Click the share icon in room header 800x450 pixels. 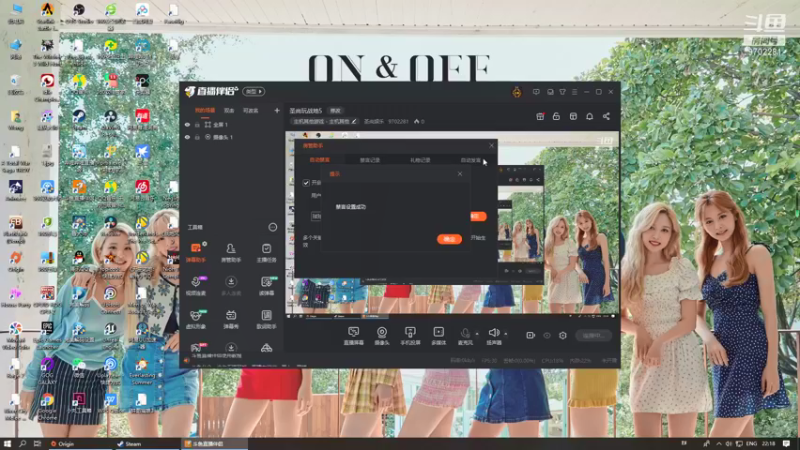(x=606, y=116)
